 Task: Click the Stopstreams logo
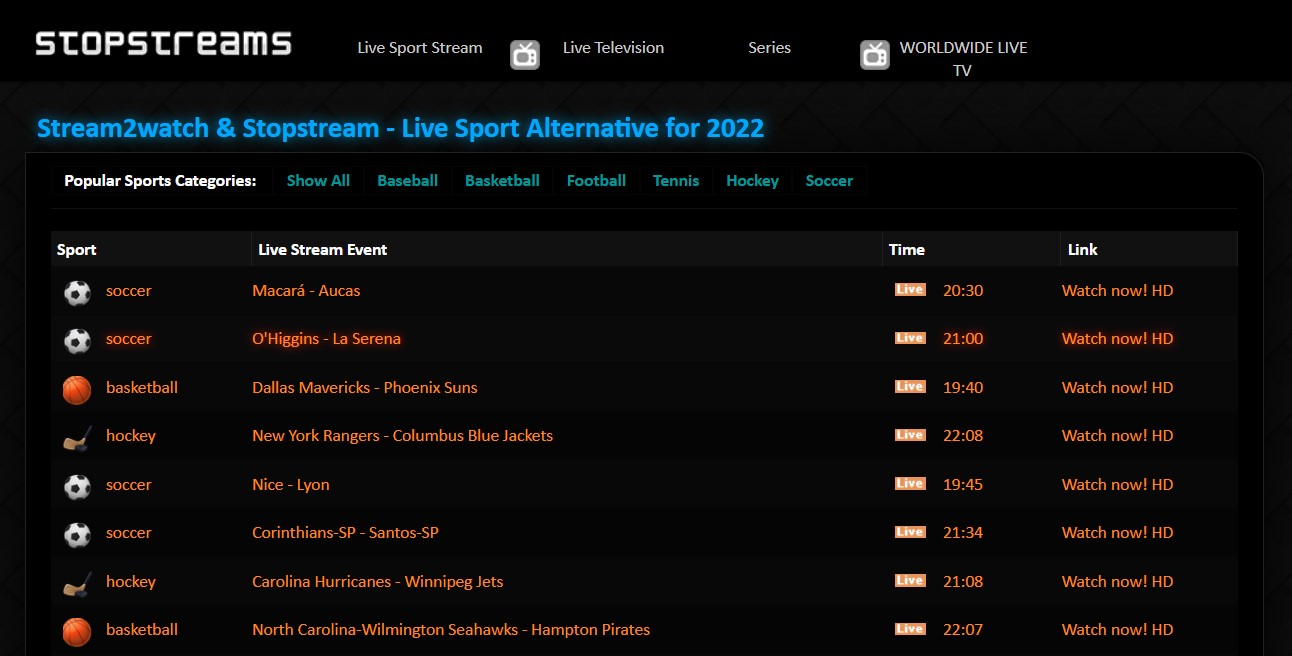162,43
